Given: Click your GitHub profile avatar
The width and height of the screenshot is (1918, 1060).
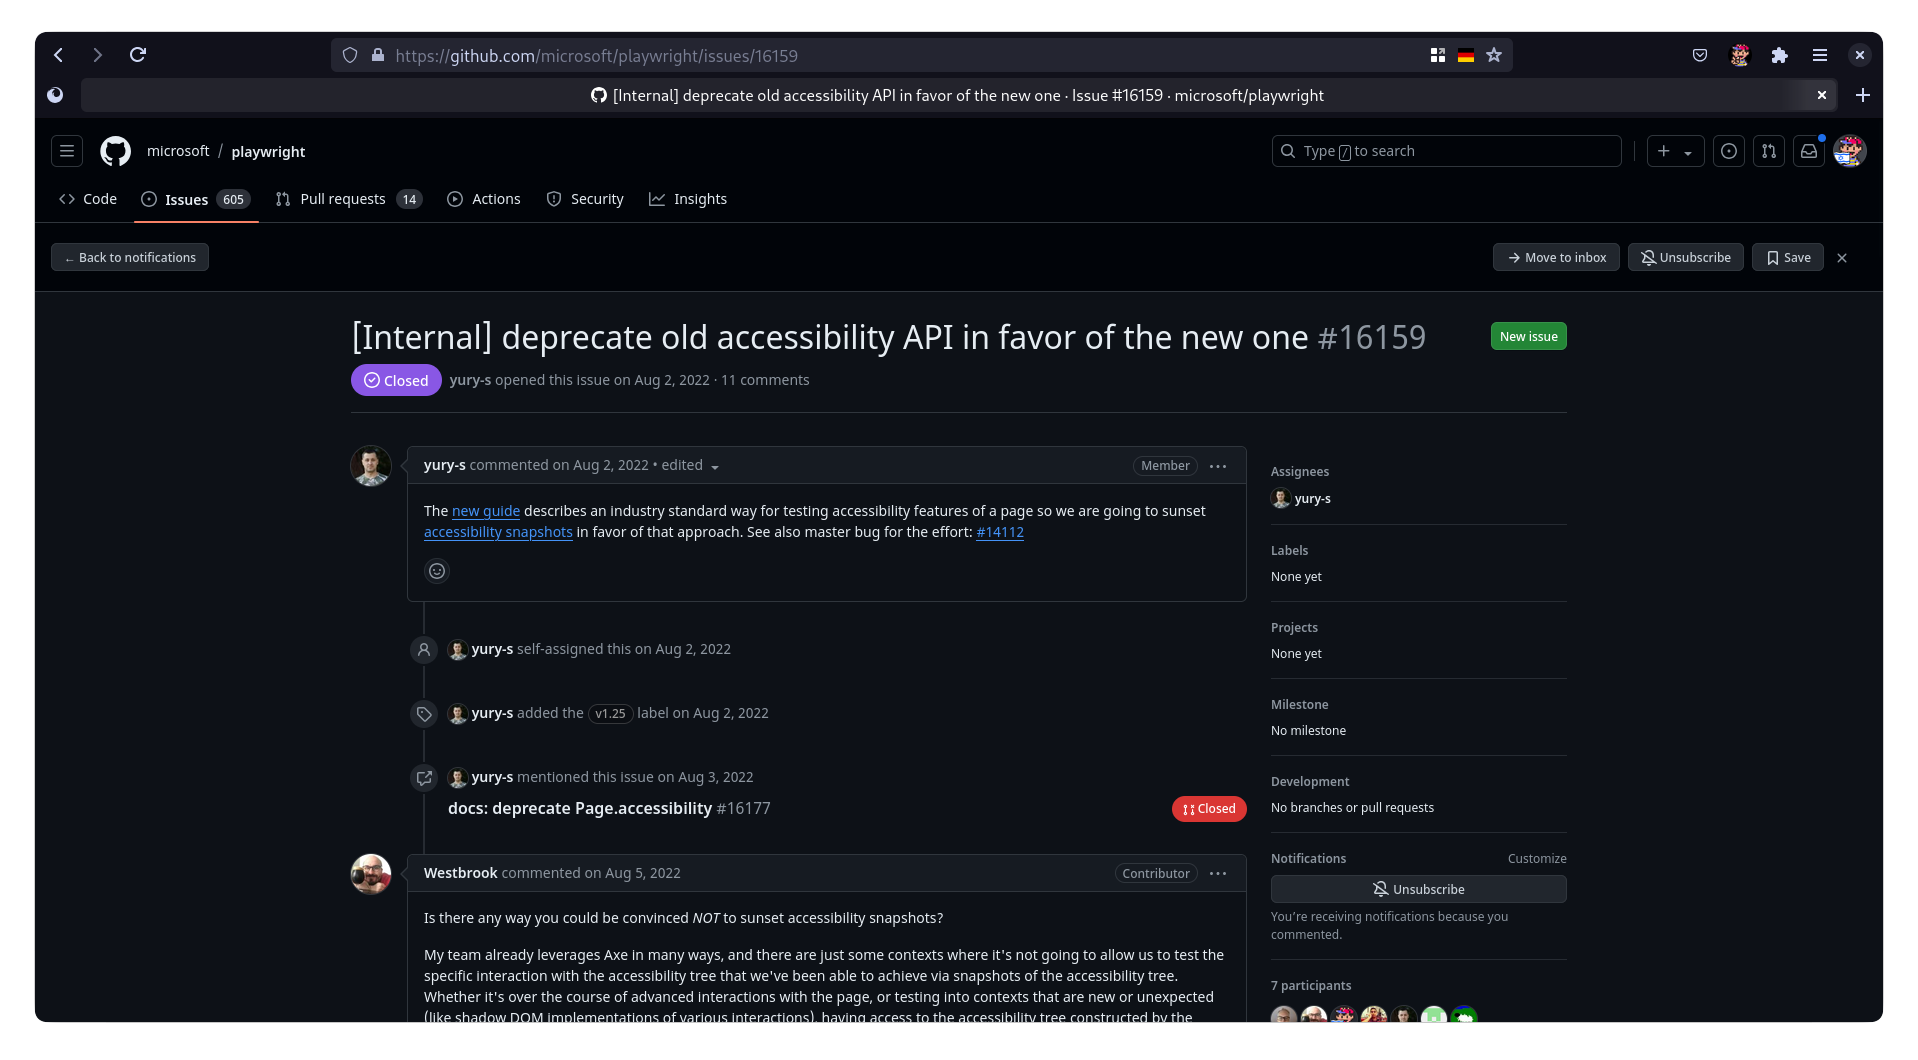Looking at the screenshot, I should pos(1849,151).
